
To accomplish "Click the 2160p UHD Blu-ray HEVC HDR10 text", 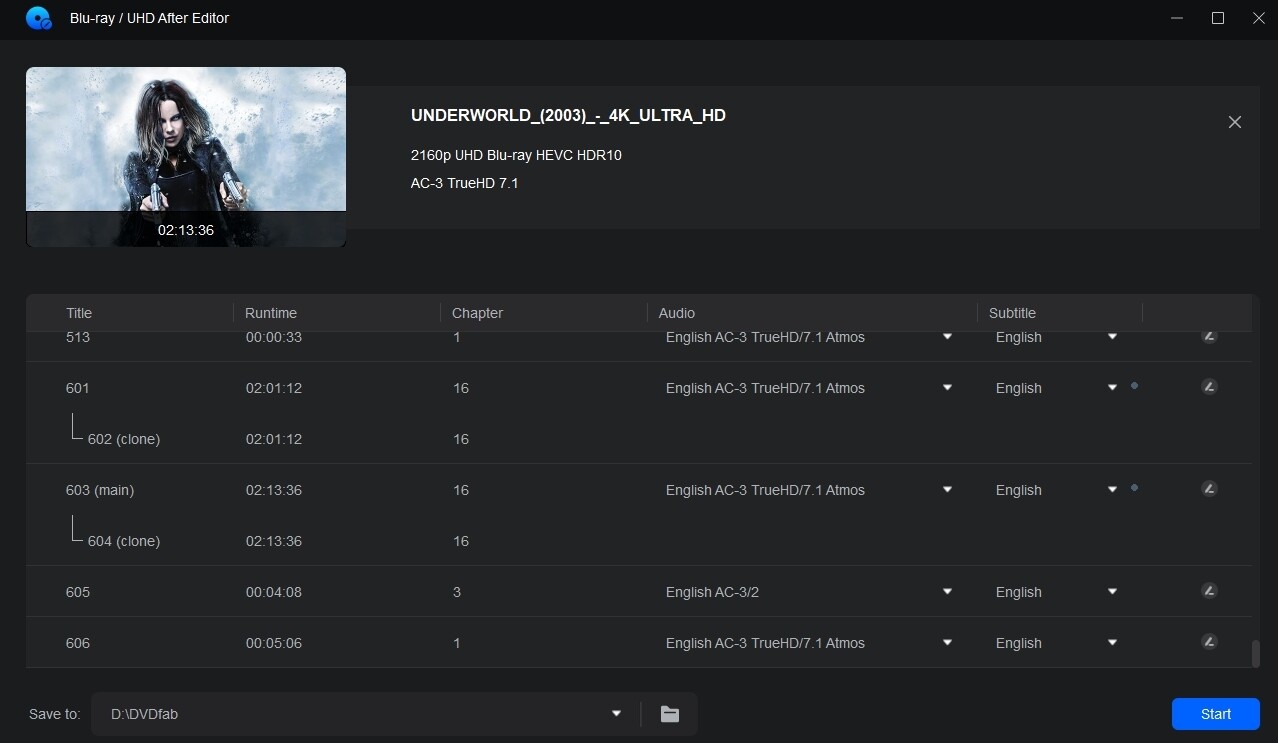I will coord(516,155).
